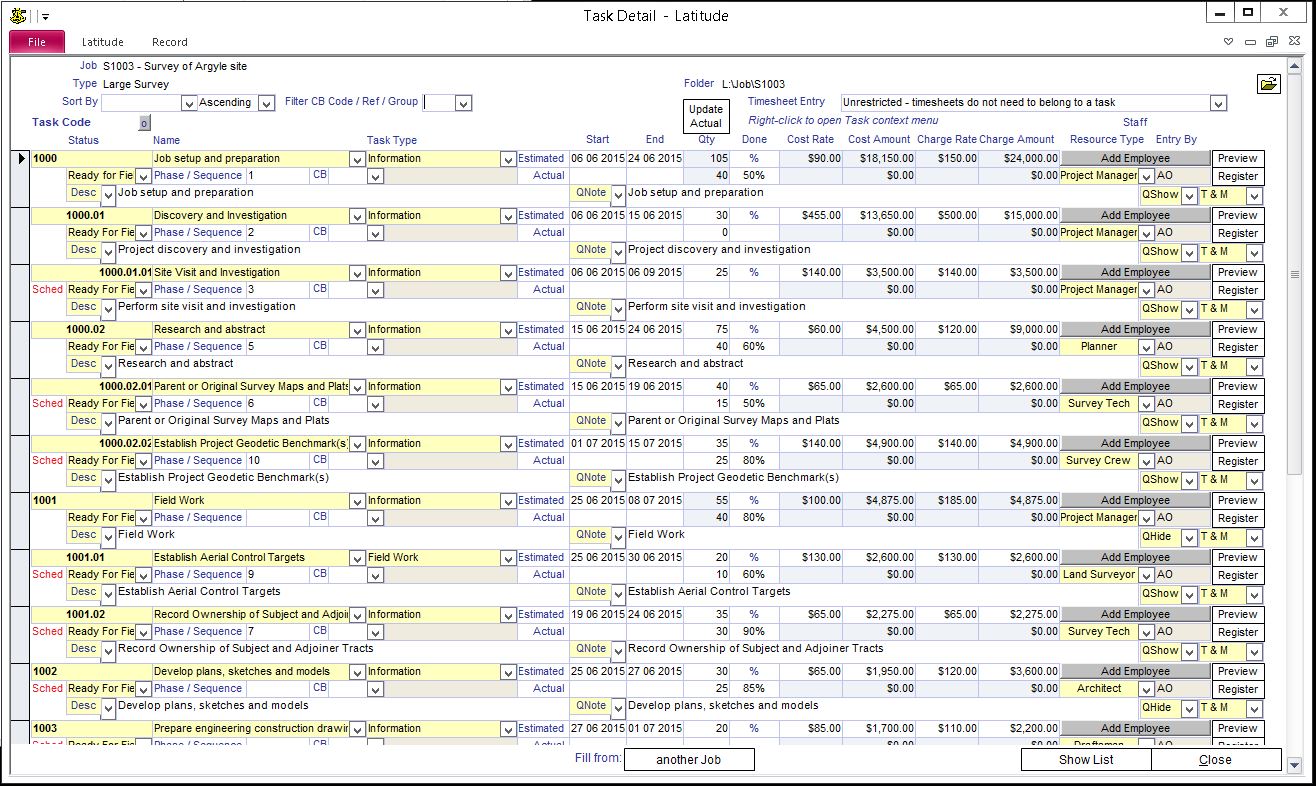Click the 'Job setup and preparation' name field

pyautogui.click(x=250, y=159)
